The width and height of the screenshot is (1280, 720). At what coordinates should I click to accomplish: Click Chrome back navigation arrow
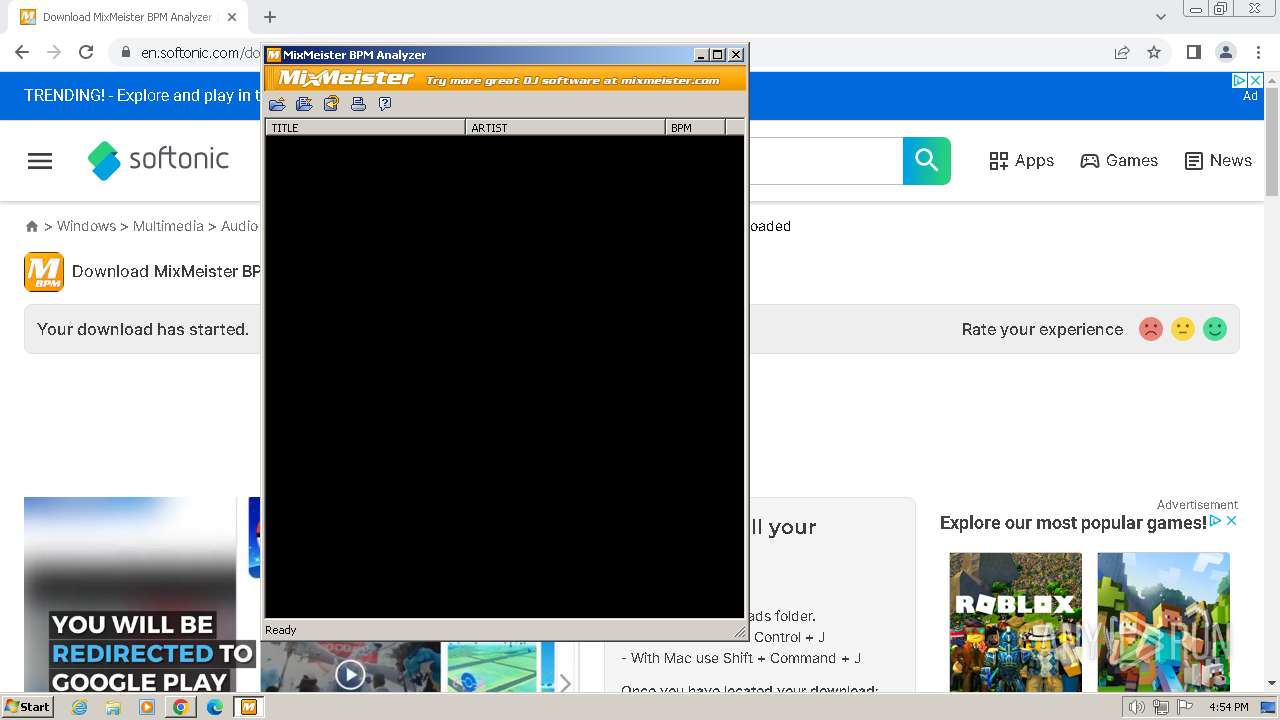22,52
